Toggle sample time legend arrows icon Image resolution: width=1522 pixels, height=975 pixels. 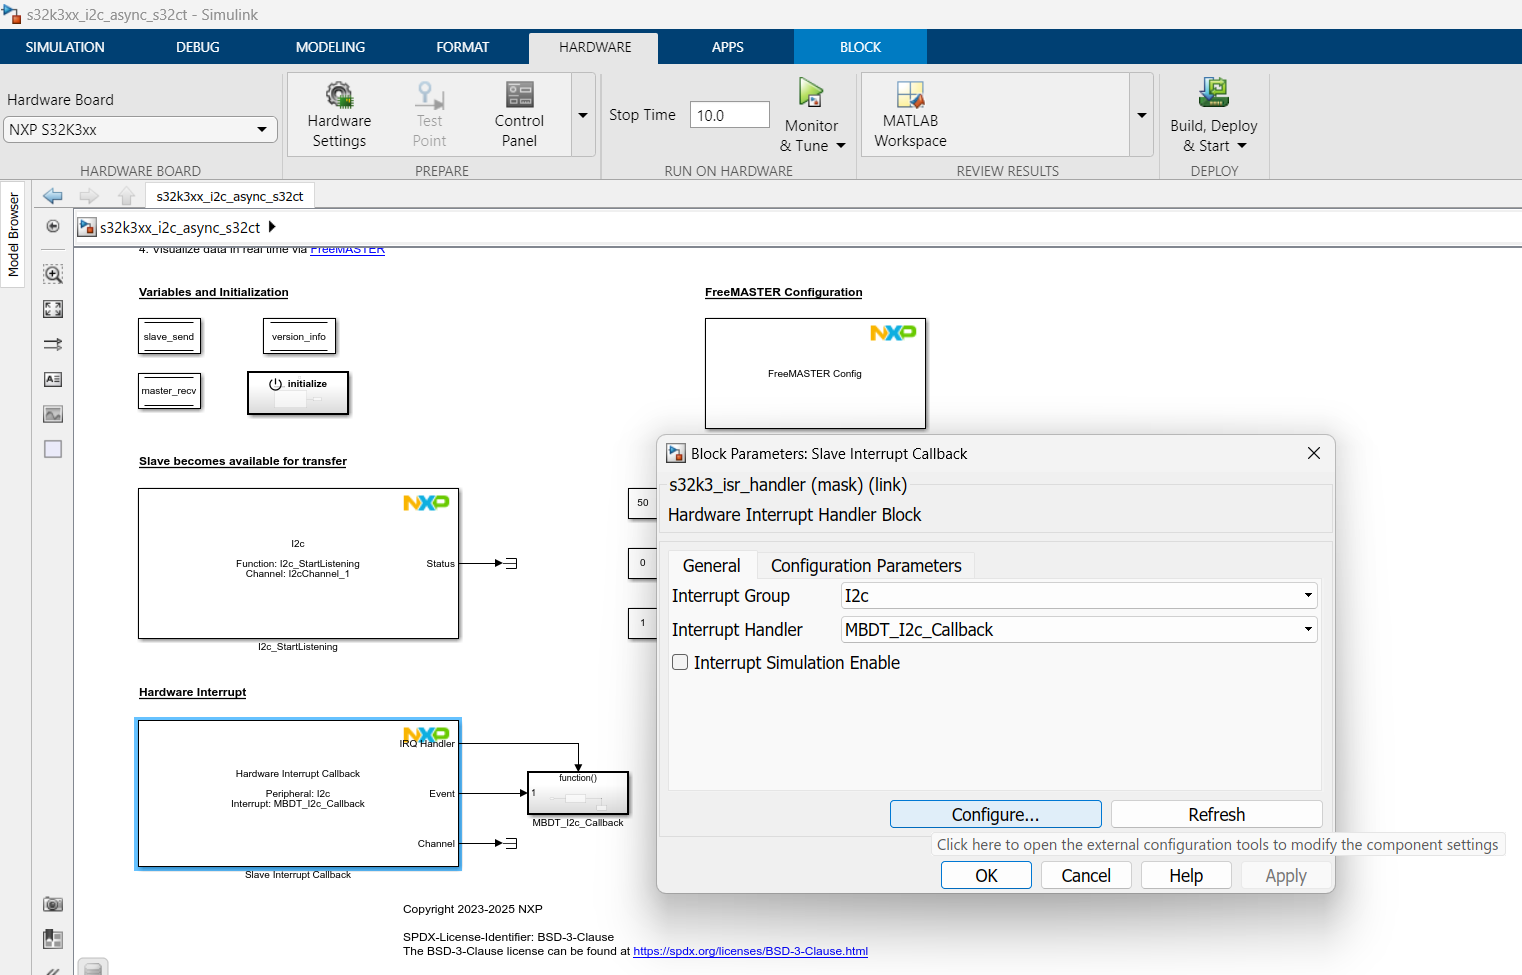53,344
